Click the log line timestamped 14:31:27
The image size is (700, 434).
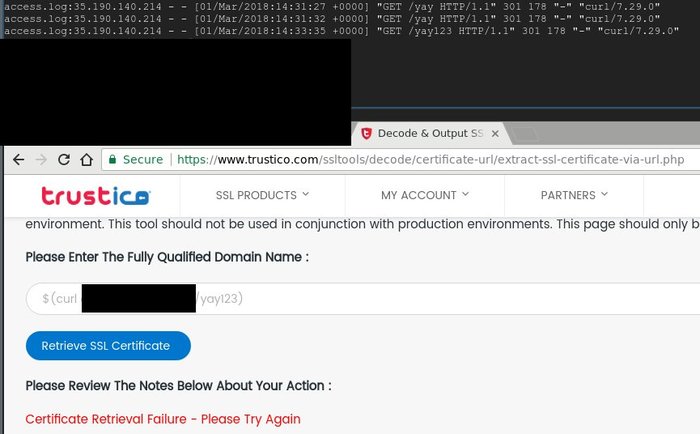332,7
